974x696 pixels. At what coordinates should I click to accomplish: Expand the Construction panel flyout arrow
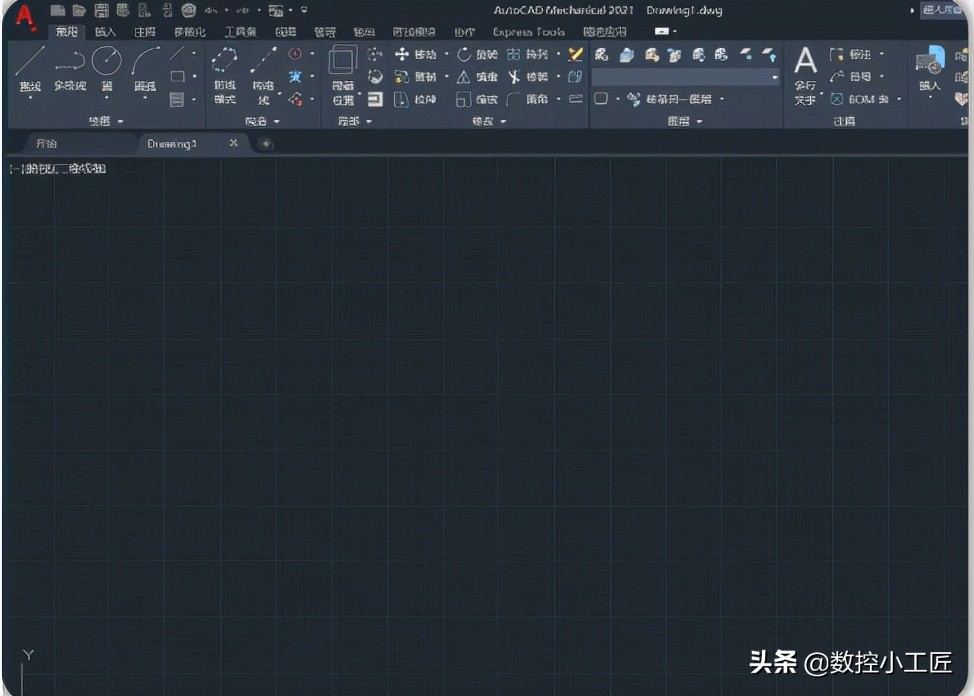pos(276,122)
